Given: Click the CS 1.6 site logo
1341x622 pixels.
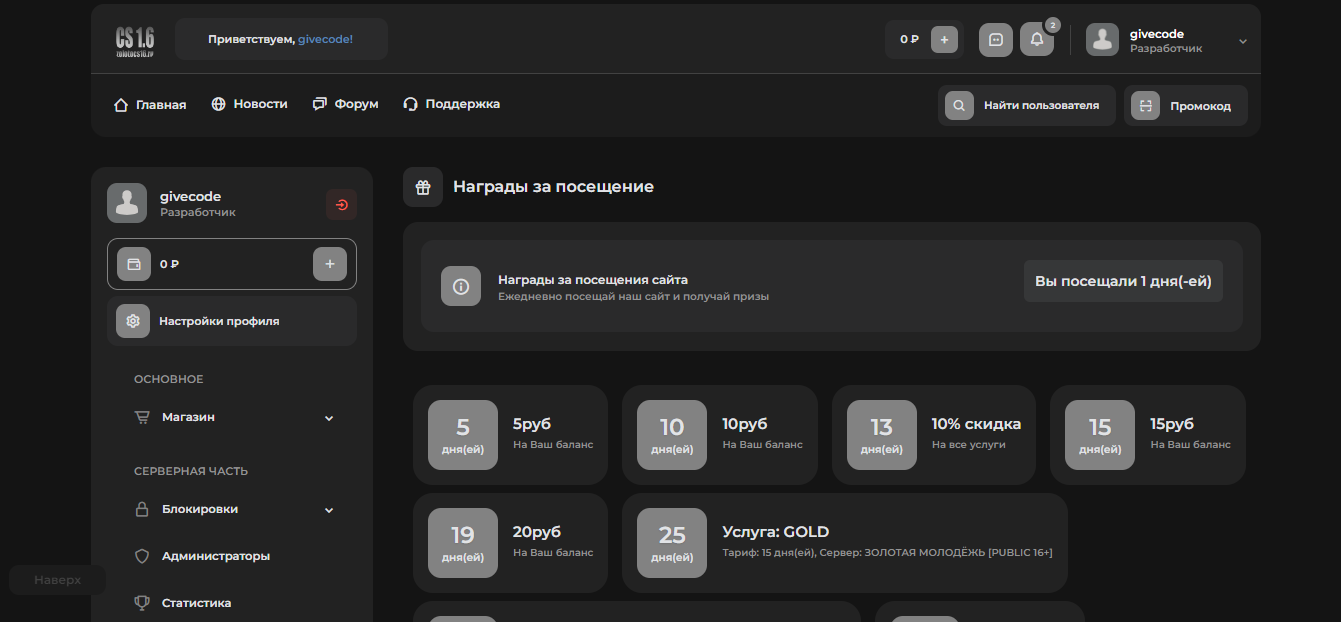Looking at the screenshot, I should pos(134,40).
